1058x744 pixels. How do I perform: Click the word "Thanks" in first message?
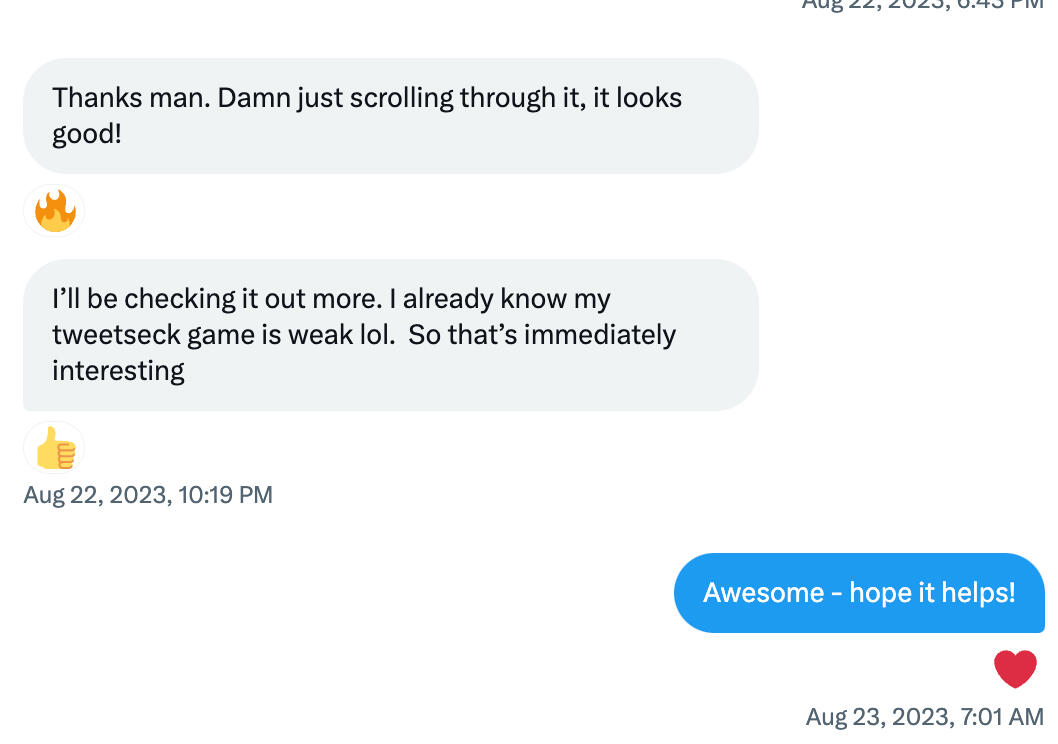(97, 98)
